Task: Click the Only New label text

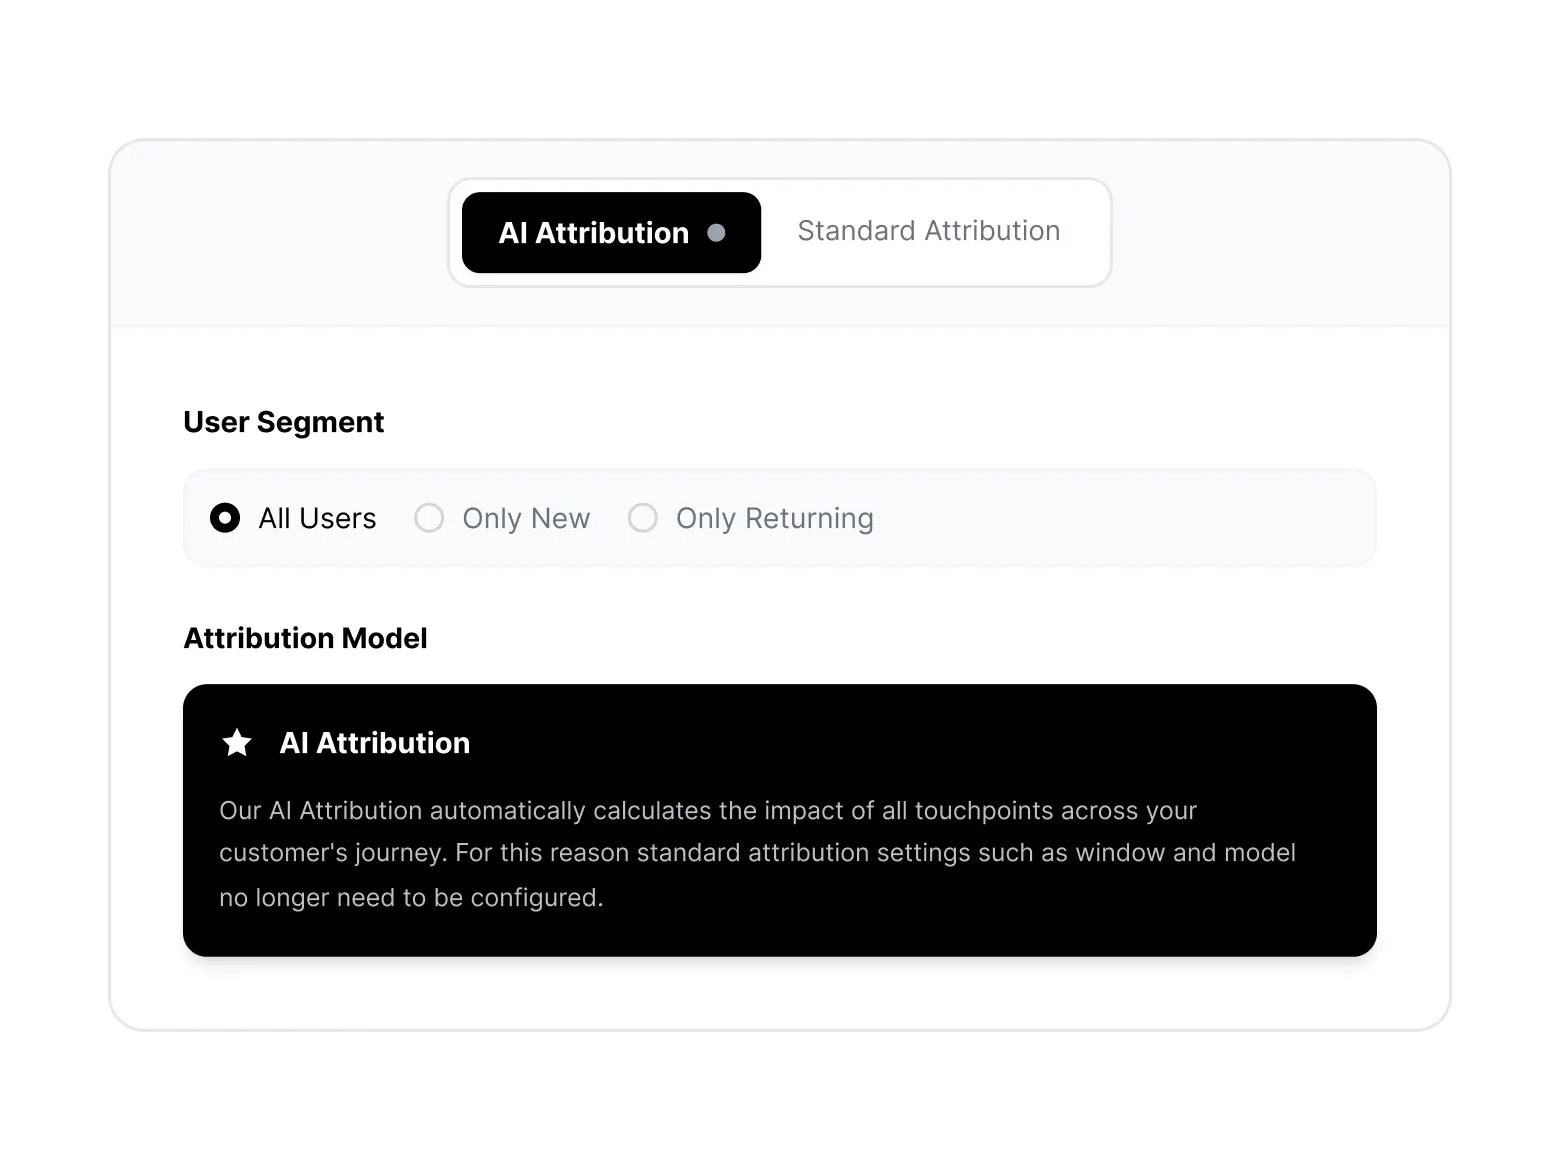Action: coord(525,518)
